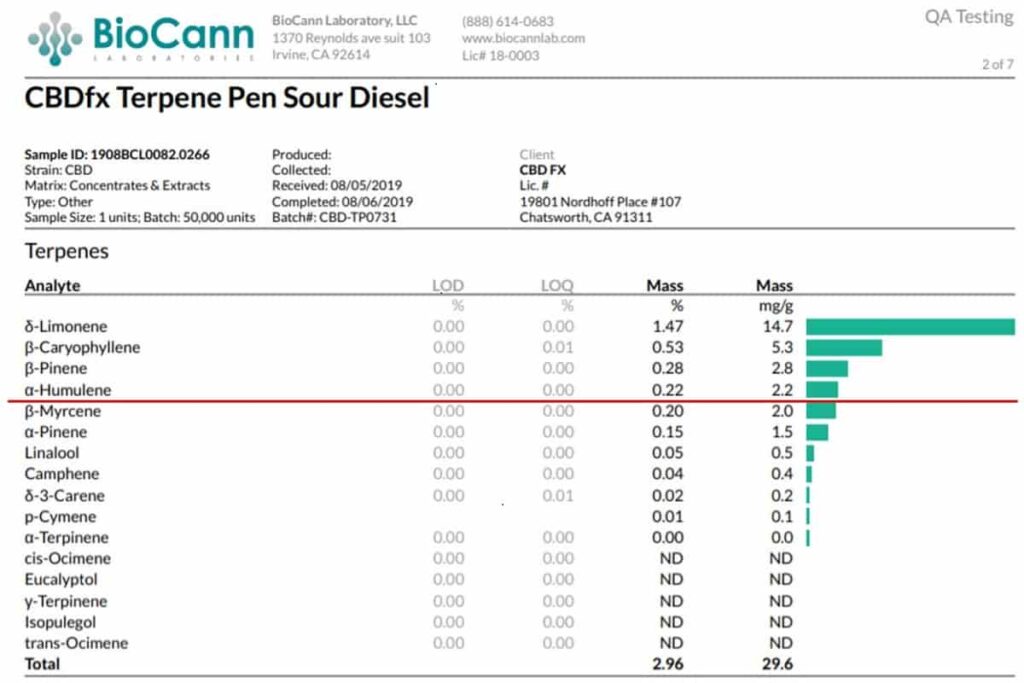The image size is (1024, 683).
Task: Click the β-Caryophyllene mg/g value 5.3
Action: (x=782, y=347)
